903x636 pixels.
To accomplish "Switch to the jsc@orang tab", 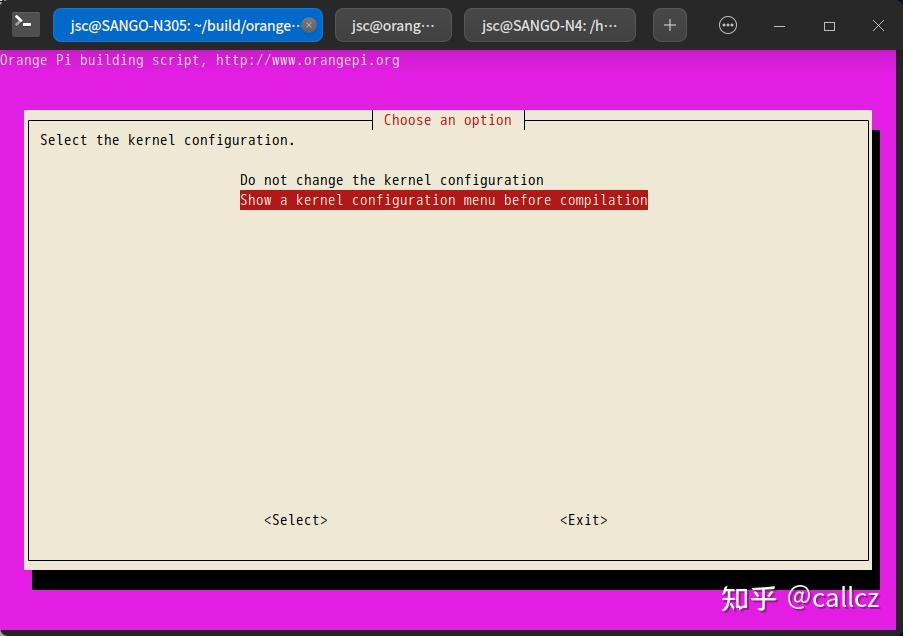I will click(393, 25).
